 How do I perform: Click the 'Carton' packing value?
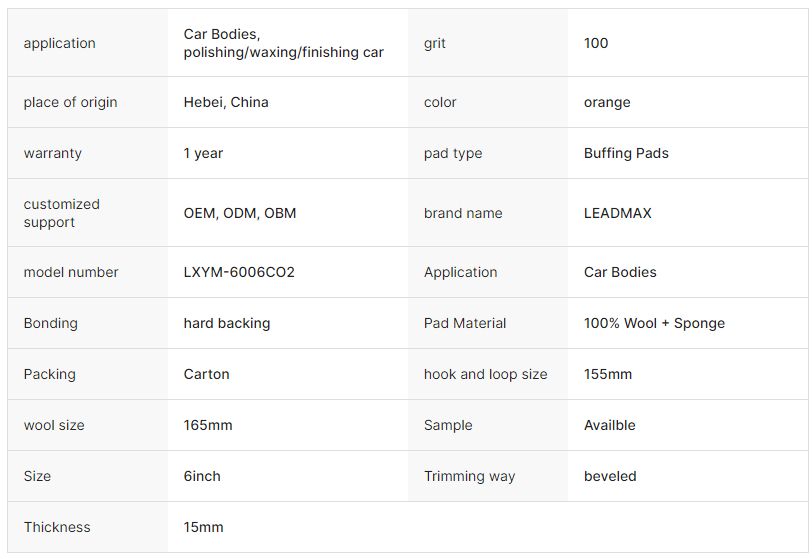coord(206,374)
